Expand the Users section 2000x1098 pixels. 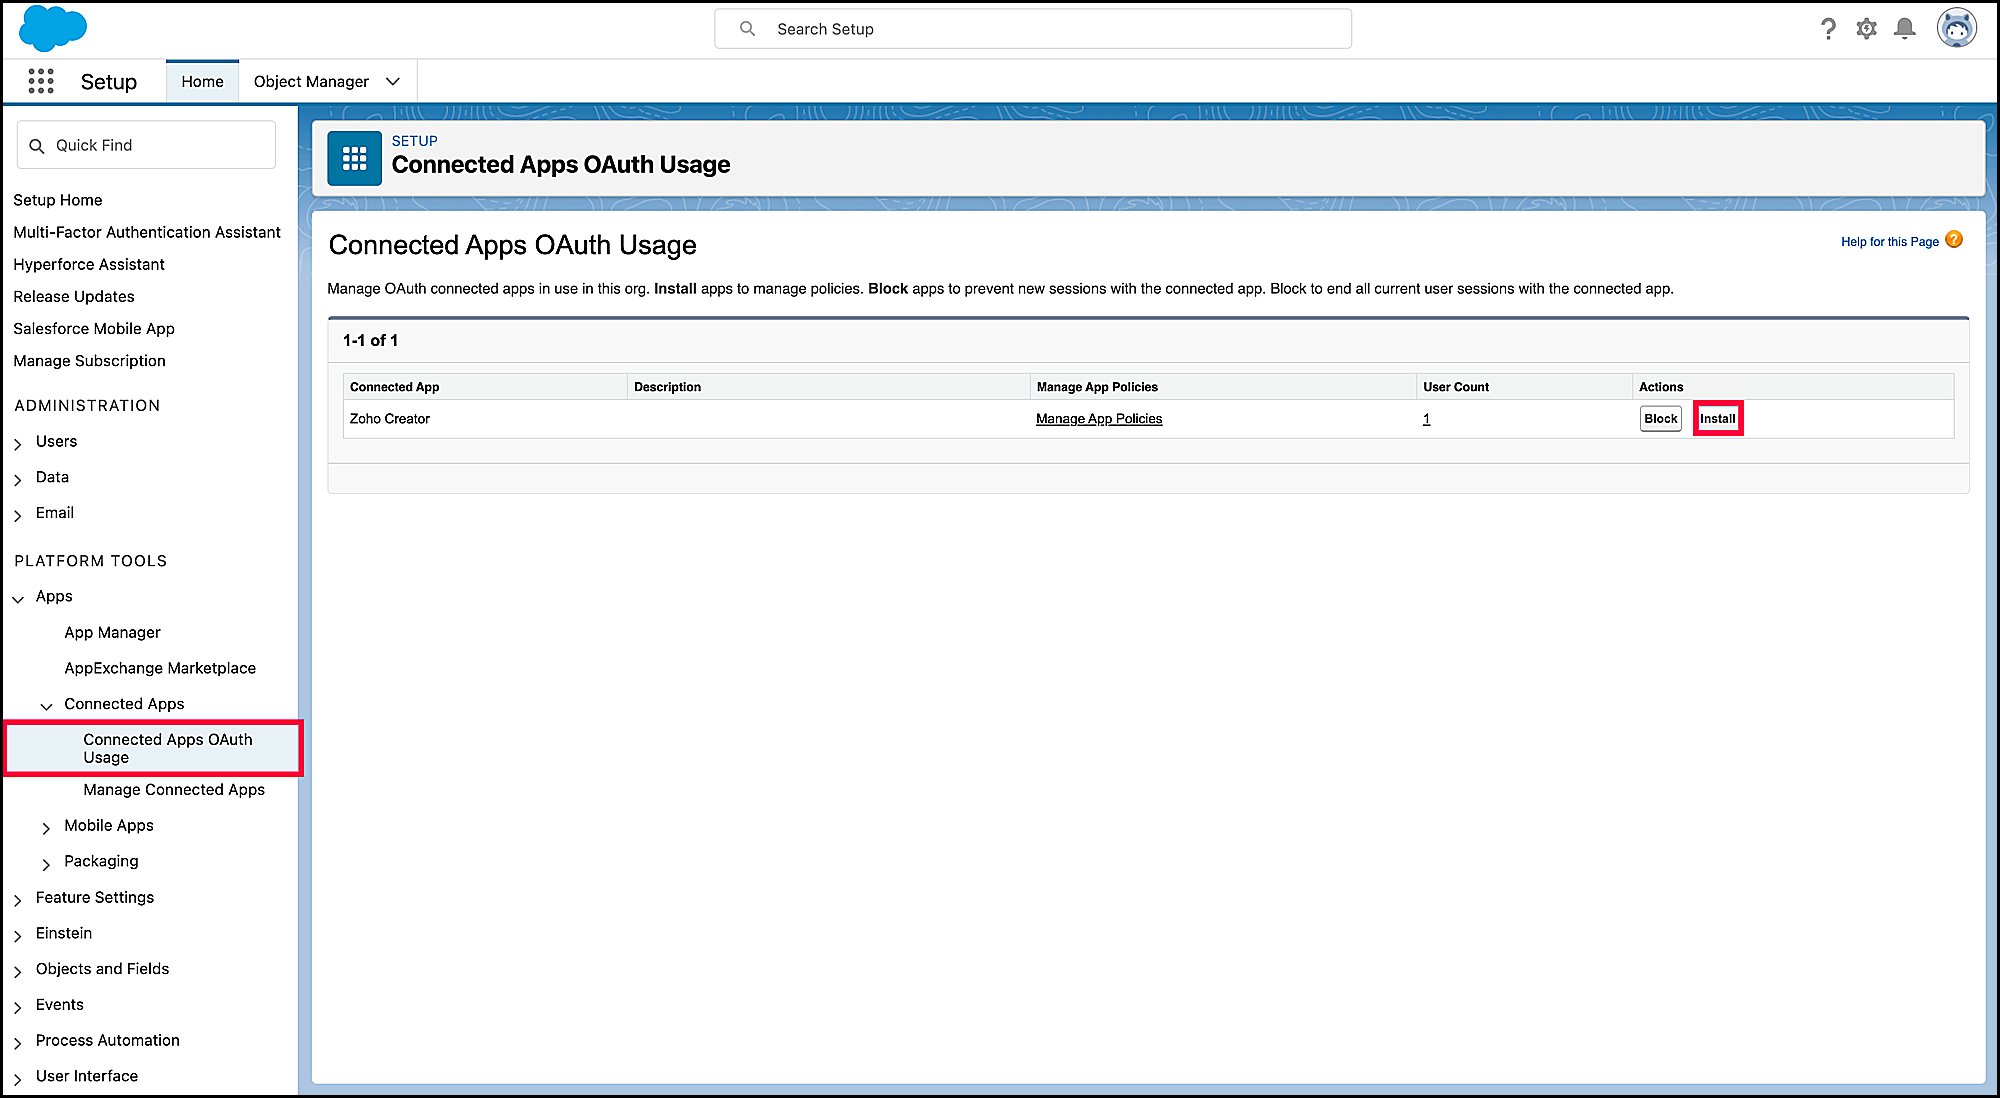point(18,443)
